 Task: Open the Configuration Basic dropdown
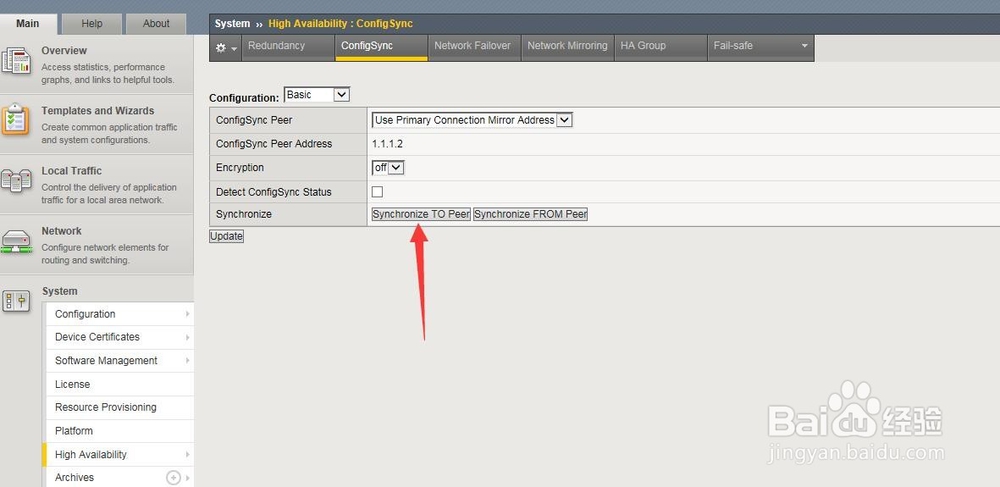[317, 94]
